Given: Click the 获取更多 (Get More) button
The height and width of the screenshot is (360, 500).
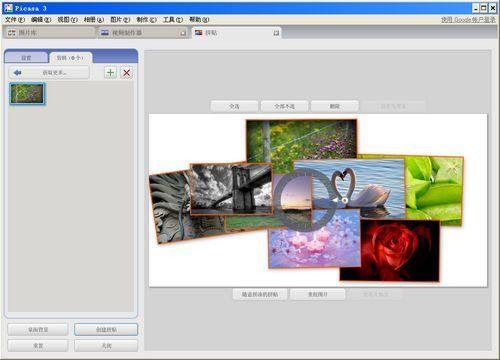Looking at the screenshot, I should (49, 72).
